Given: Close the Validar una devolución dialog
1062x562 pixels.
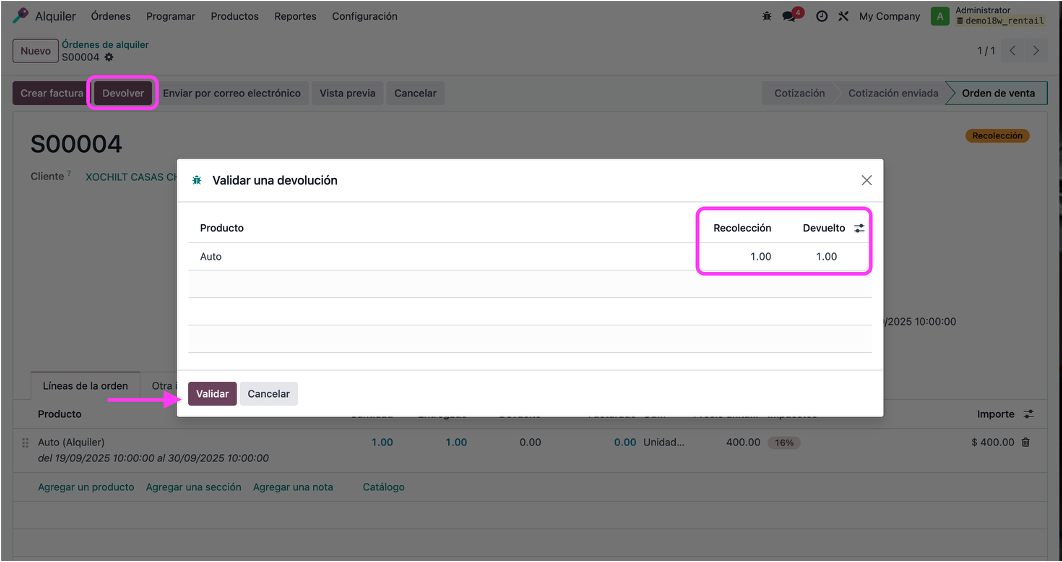Looking at the screenshot, I should pos(866,180).
